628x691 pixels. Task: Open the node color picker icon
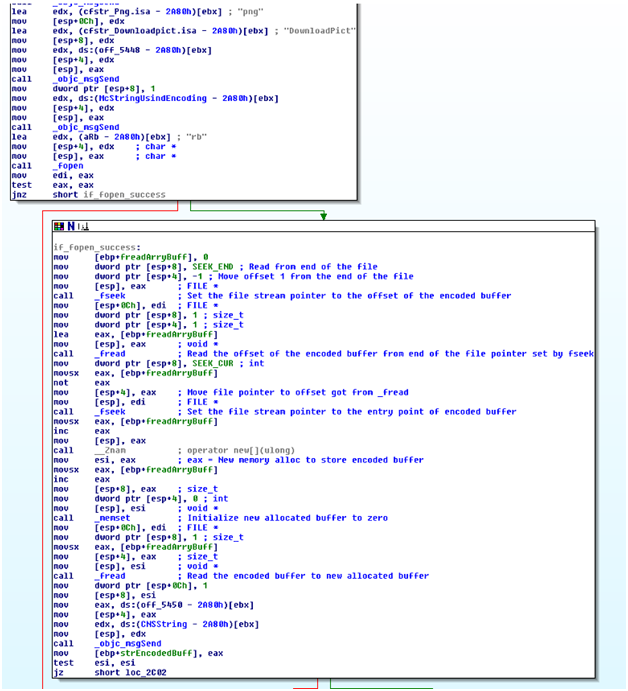click(59, 227)
